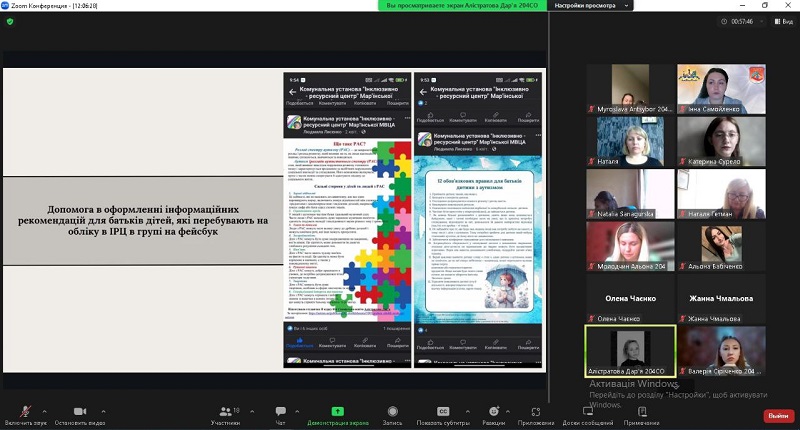The image size is (800, 430).
Task: Click the green encryption shield icon
Action: point(10,21)
